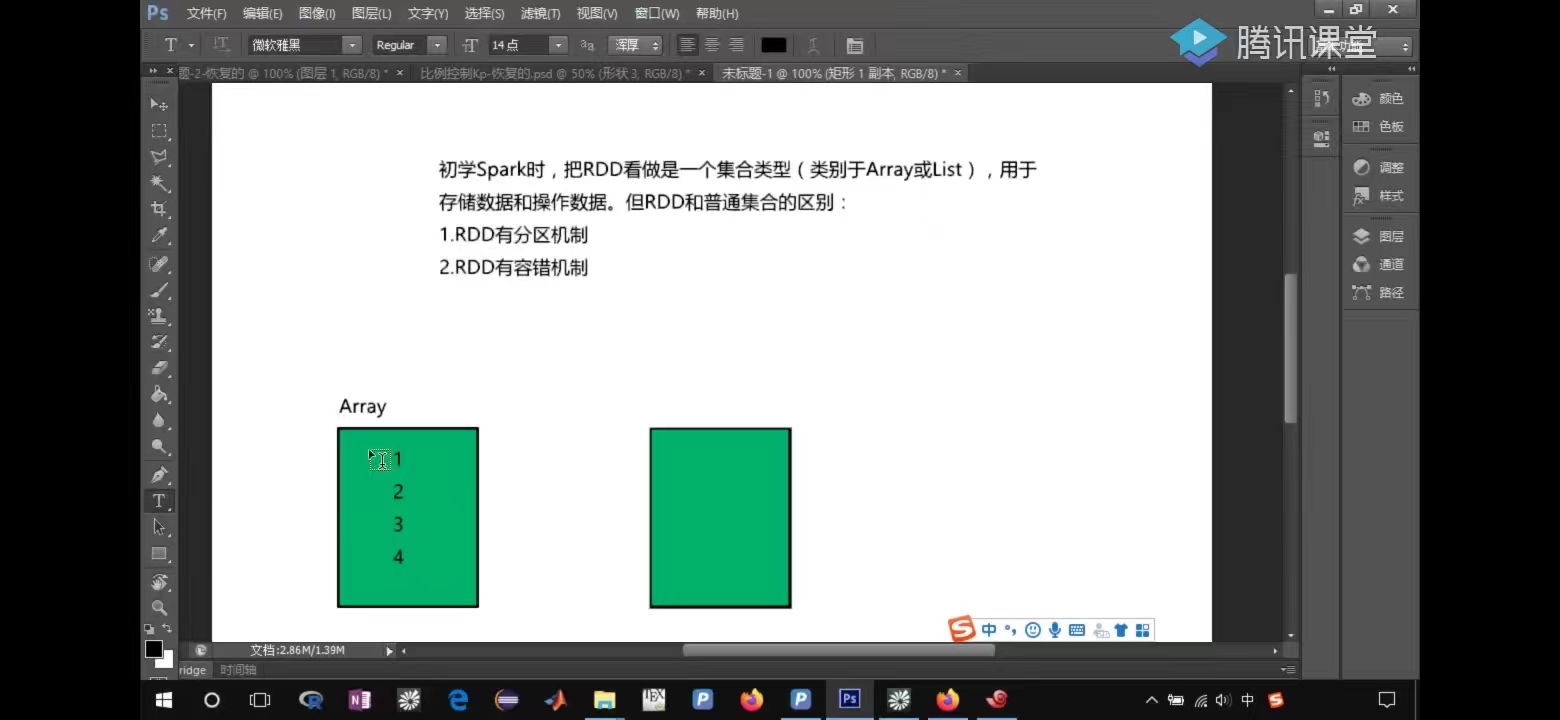Image resolution: width=1560 pixels, height=720 pixels.
Task: Swap foreground and background colors
Action: 167,628
